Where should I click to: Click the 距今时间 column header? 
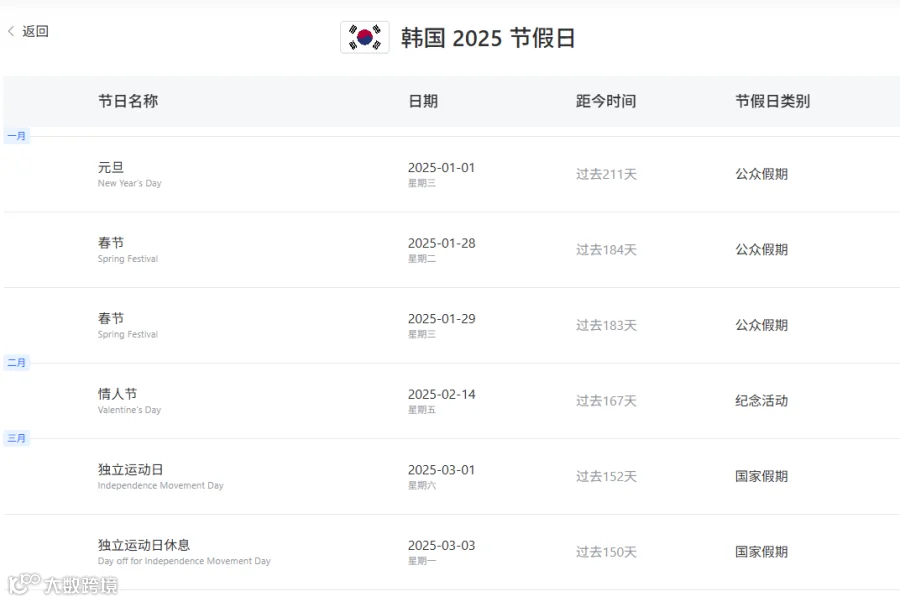606,101
